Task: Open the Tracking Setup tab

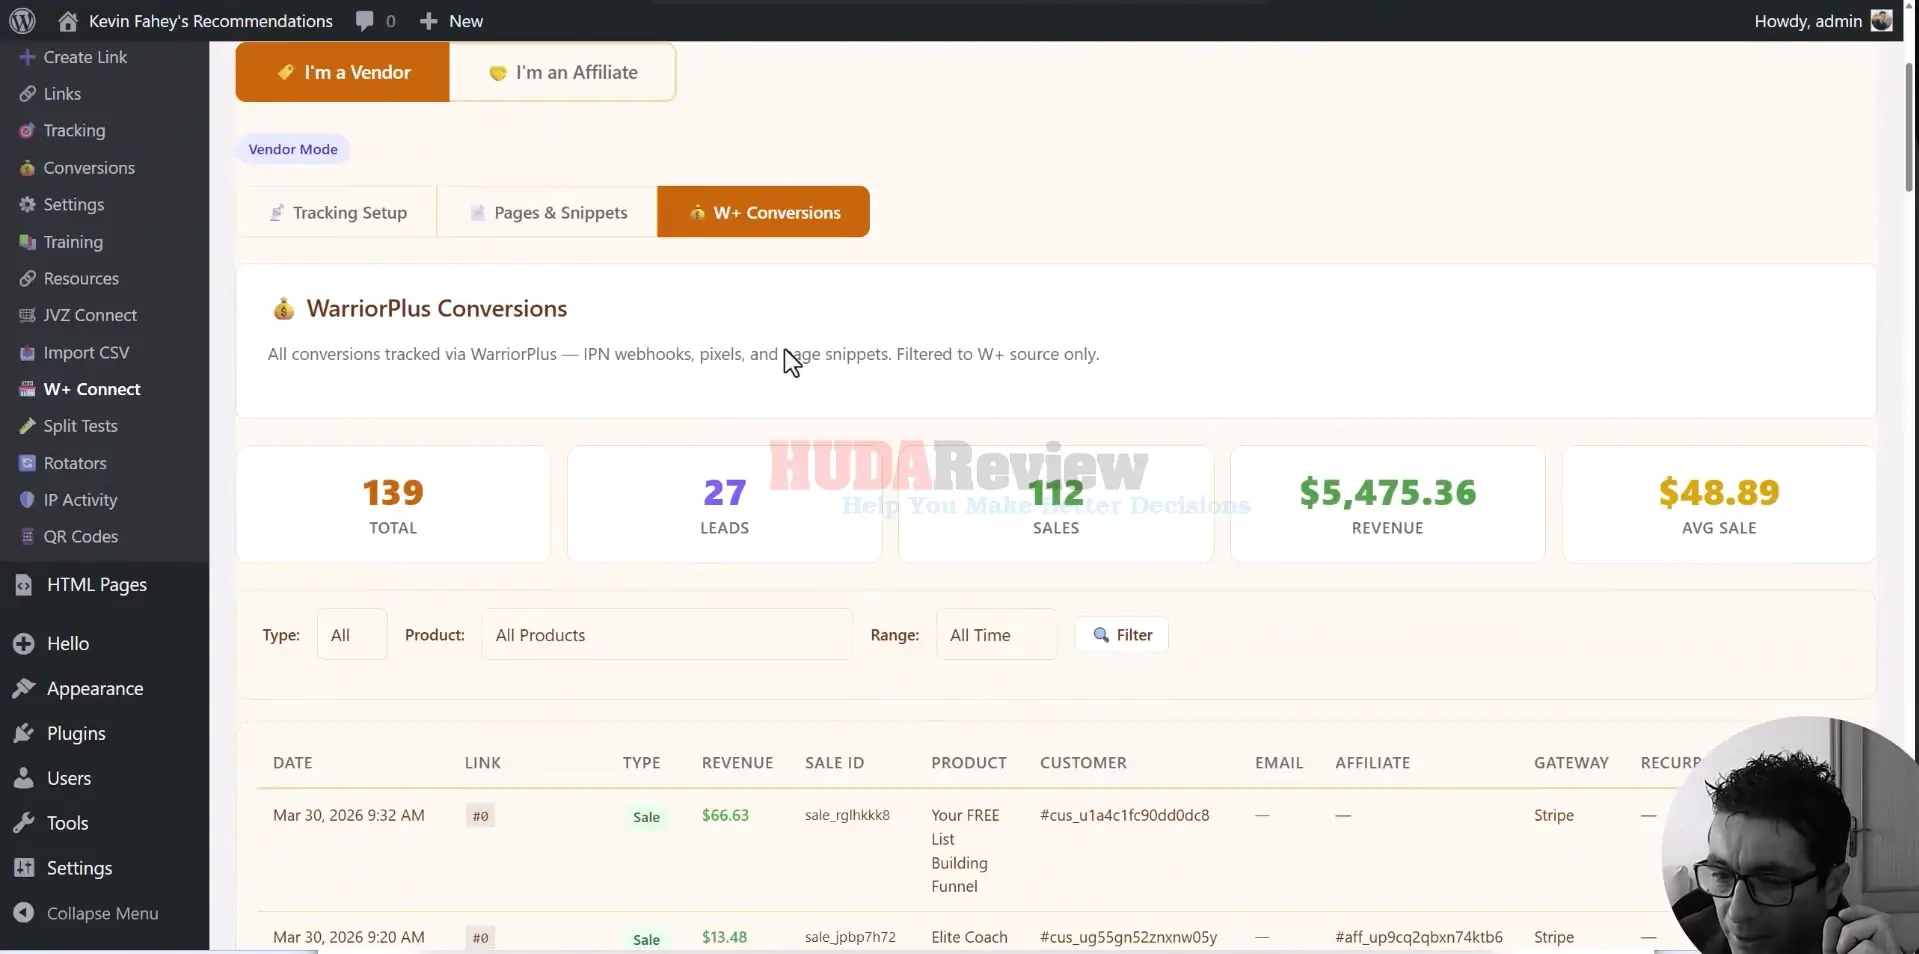Action: coord(337,212)
